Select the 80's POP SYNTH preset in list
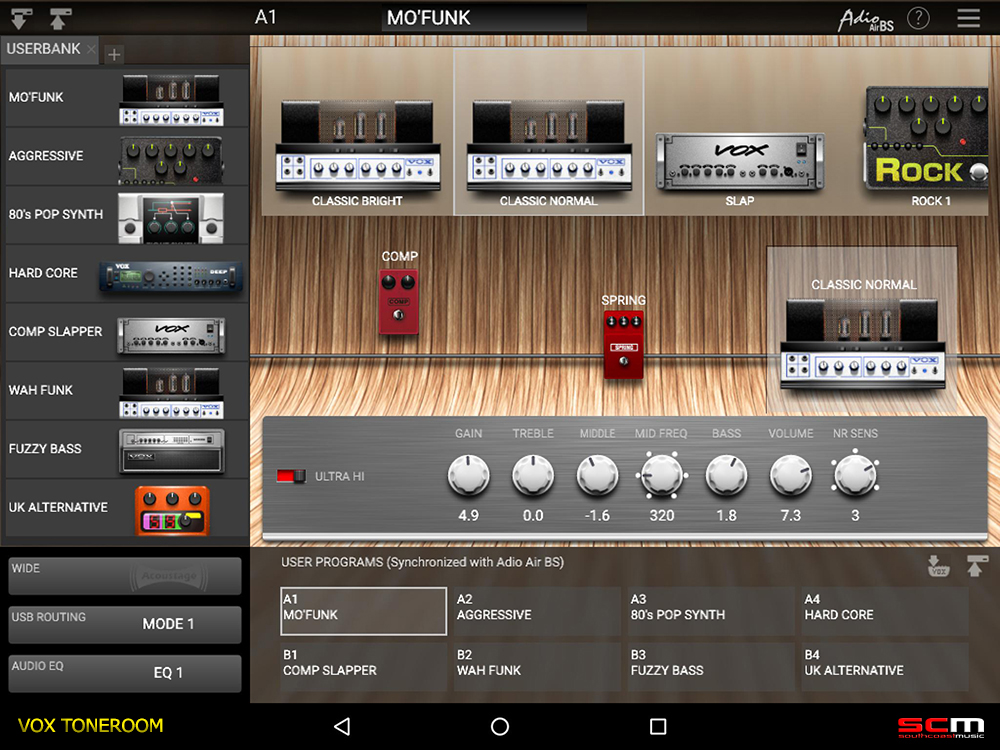This screenshot has width=1000, height=750. 126,215
